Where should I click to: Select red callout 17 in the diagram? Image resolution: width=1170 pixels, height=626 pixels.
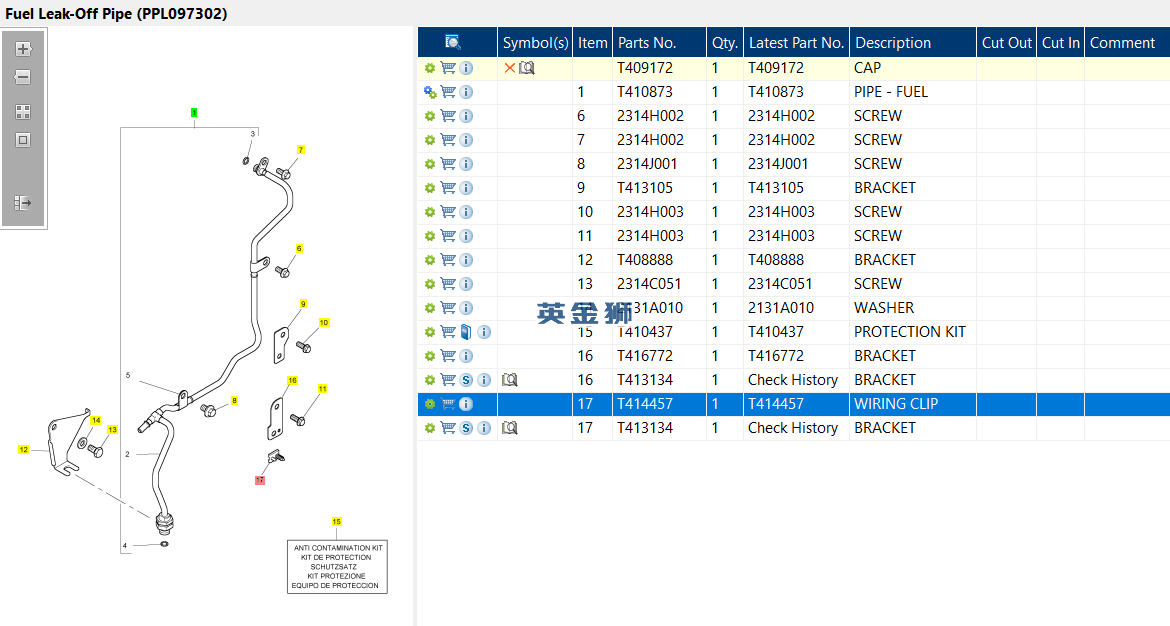coord(260,481)
